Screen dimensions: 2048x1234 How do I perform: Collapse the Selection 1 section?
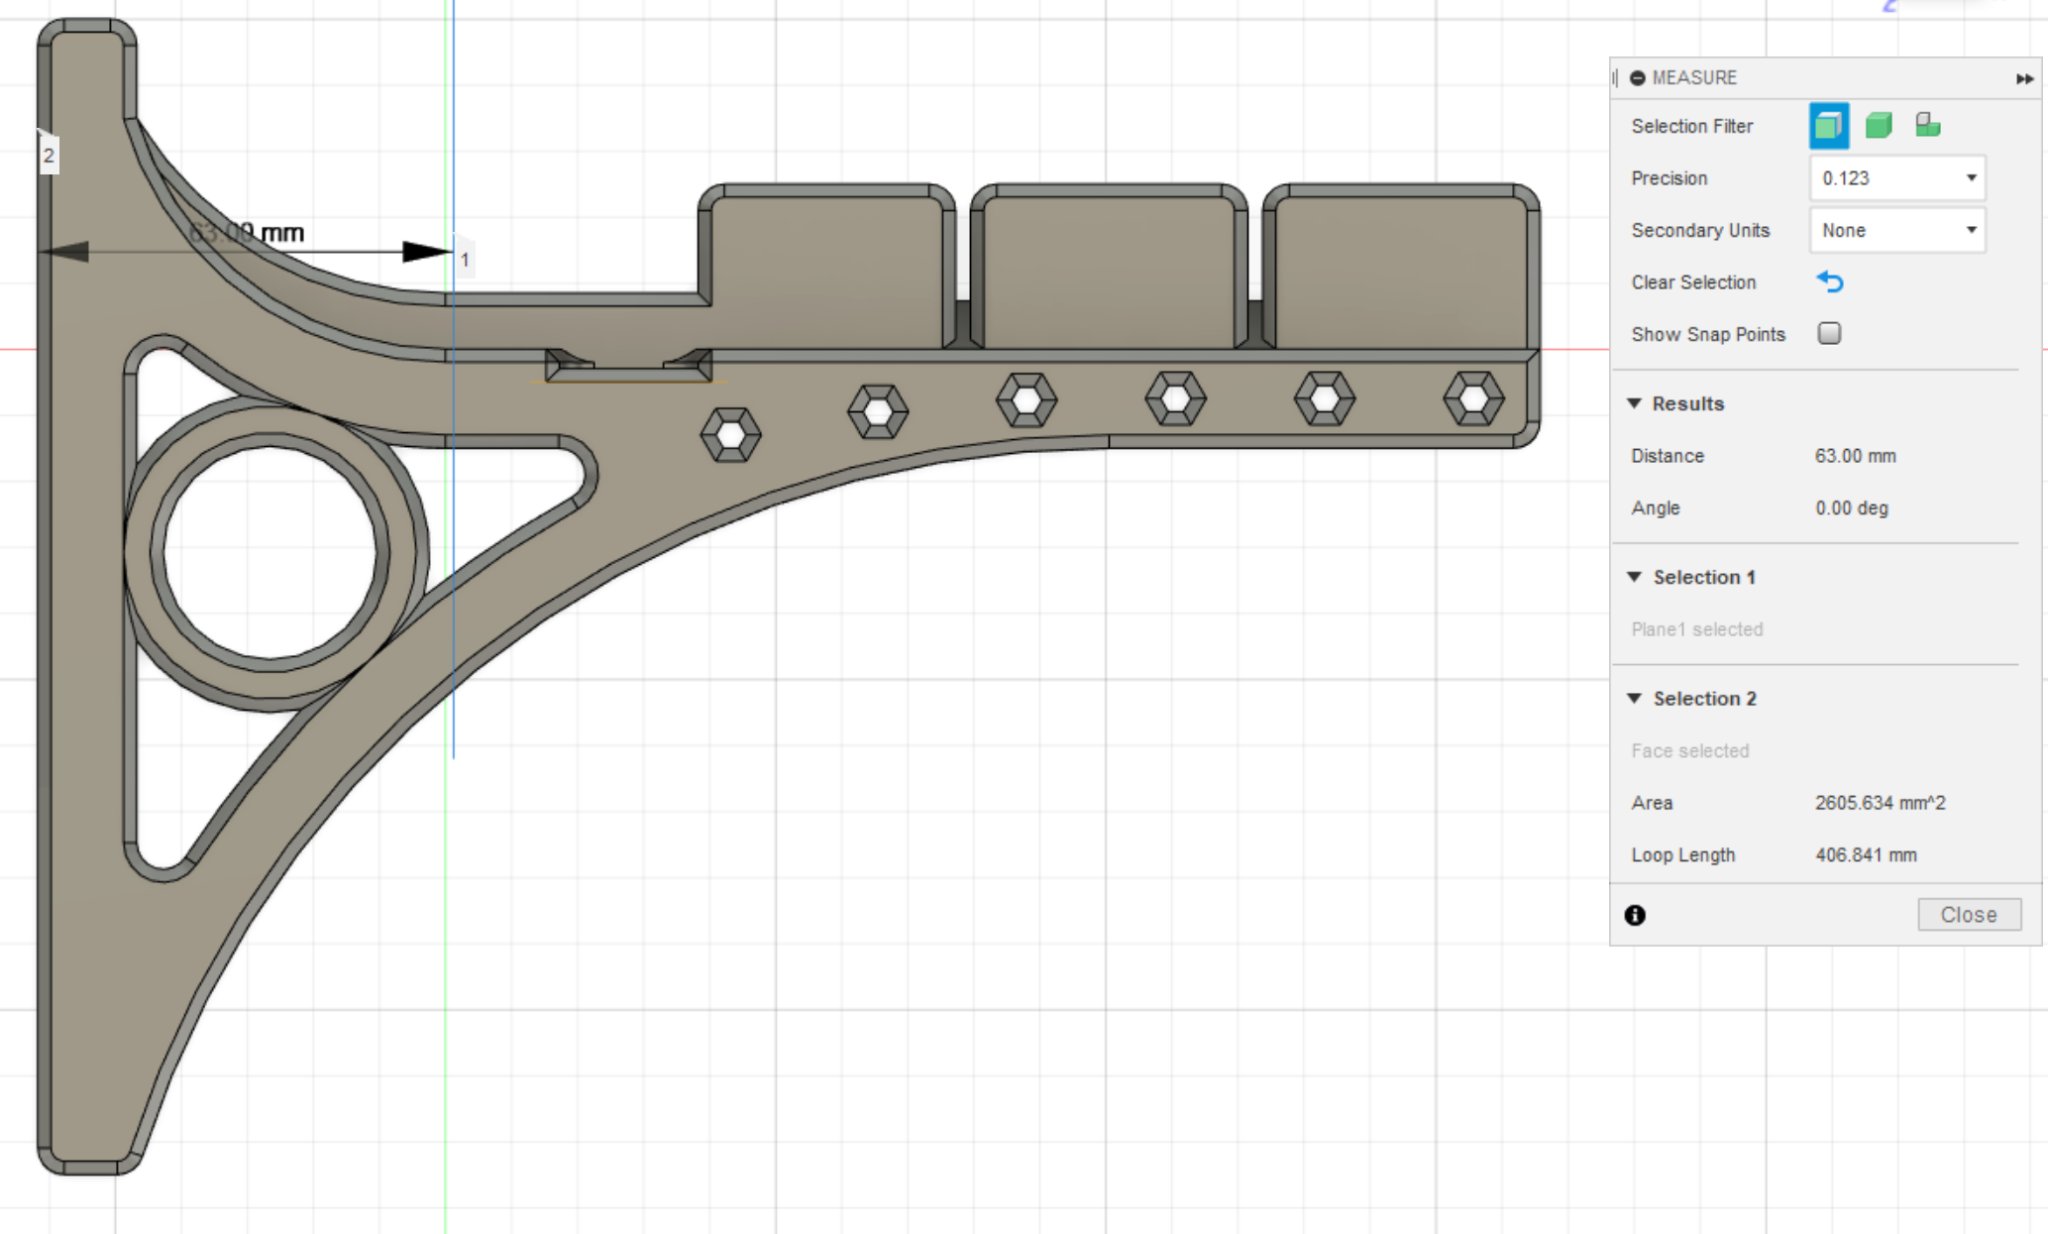[x=1634, y=577]
